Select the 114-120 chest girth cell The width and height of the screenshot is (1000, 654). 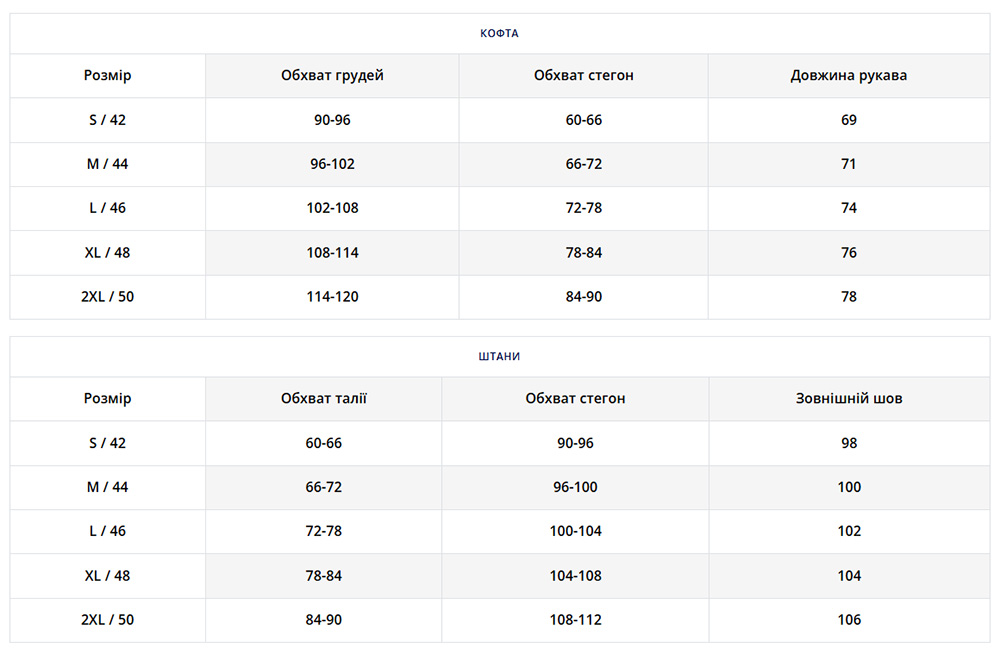332,297
